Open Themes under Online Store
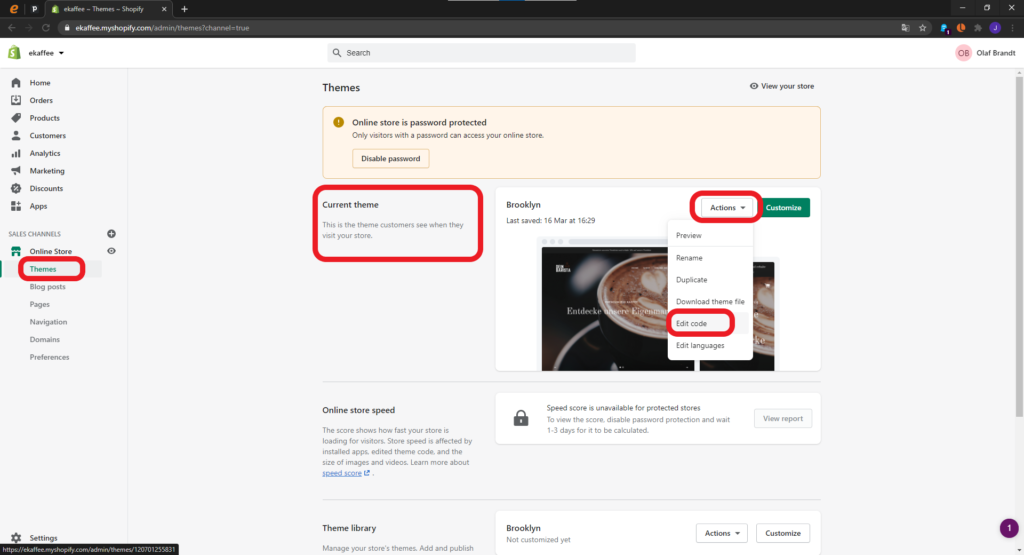Viewport: 1024px width, 555px height. coord(43,269)
